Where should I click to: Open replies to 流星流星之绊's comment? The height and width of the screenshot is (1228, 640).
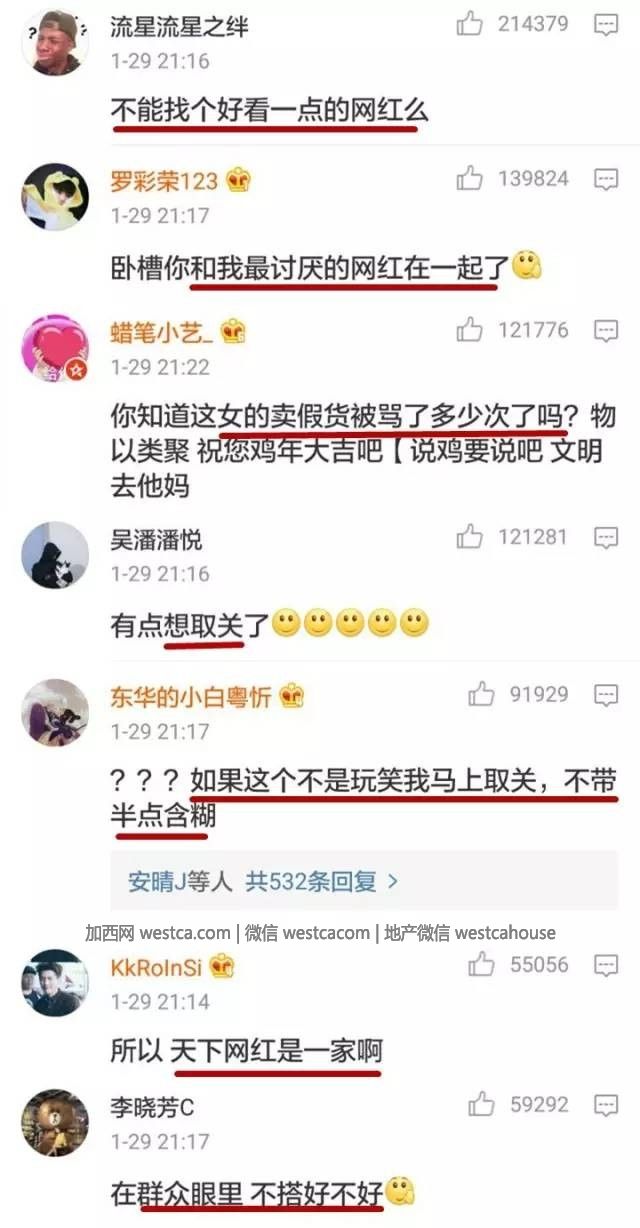606,25
